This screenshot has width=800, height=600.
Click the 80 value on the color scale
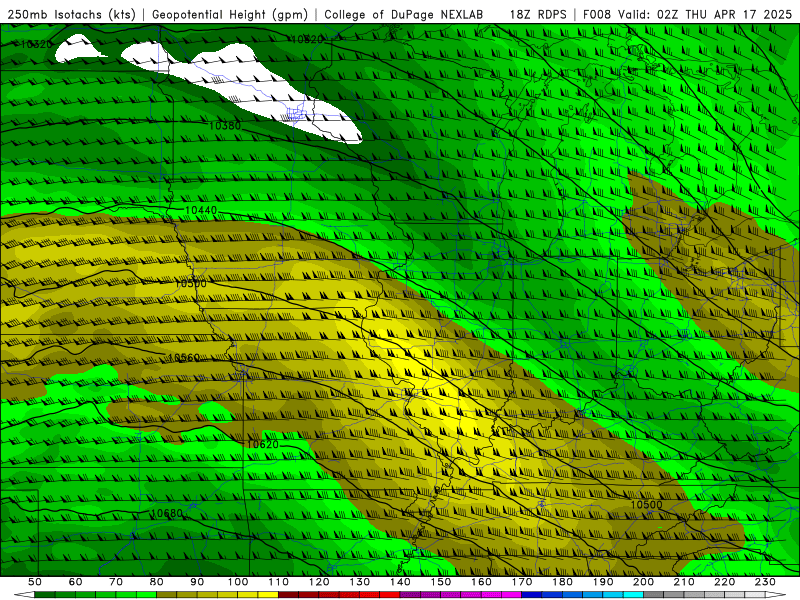click(x=156, y=582)
